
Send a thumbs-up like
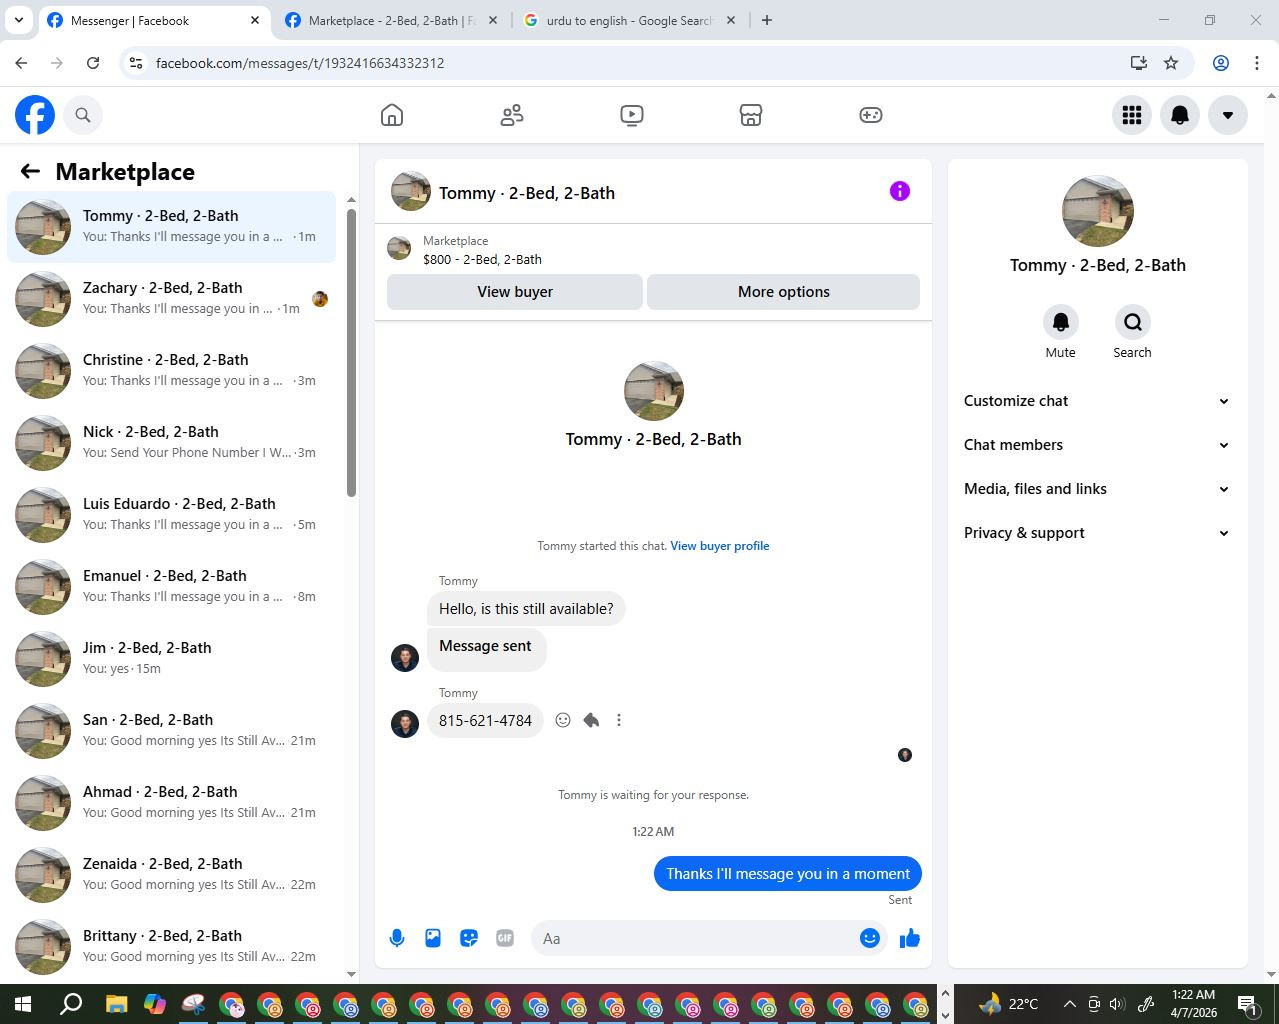pos(910,938)
